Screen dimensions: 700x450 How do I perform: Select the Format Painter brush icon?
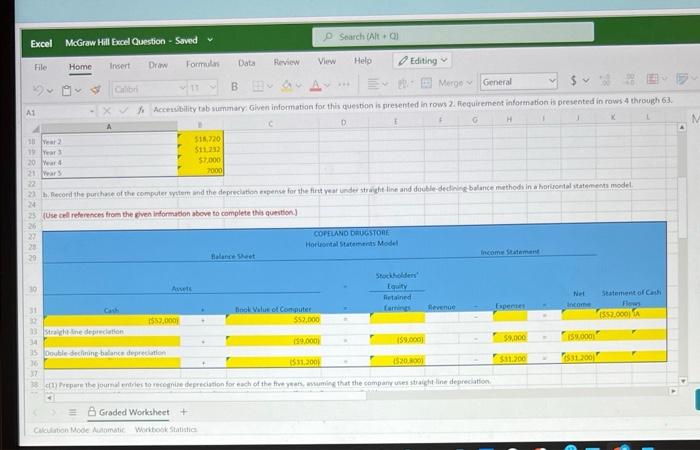click(95, 89)
